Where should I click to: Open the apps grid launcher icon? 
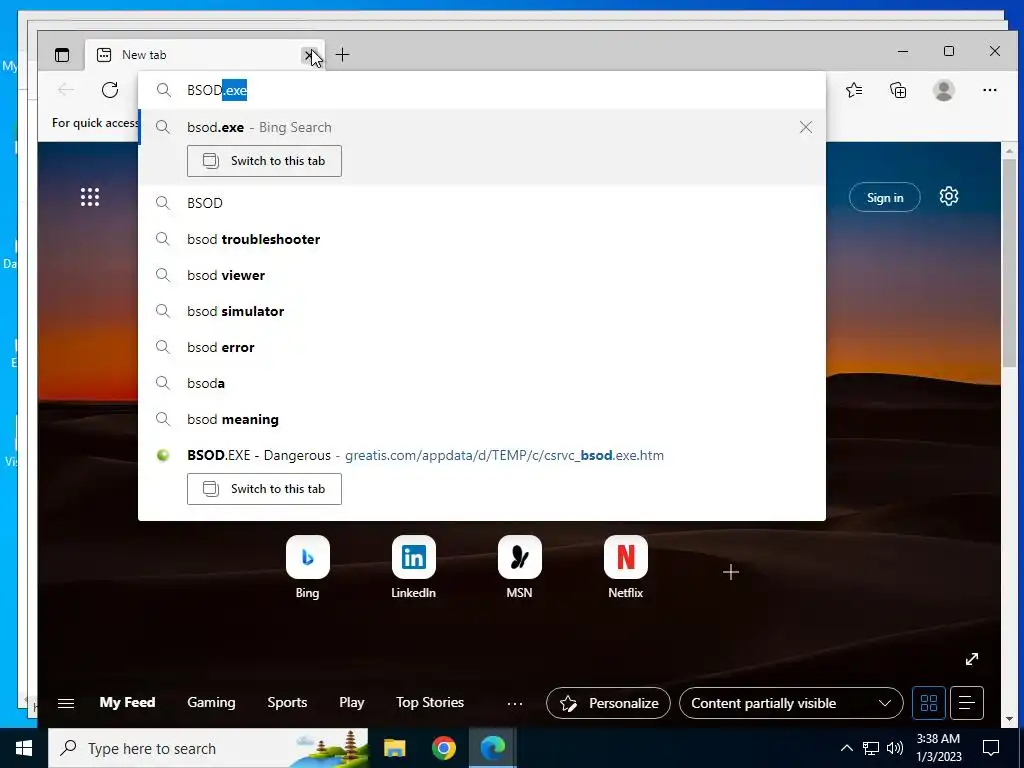90,197
